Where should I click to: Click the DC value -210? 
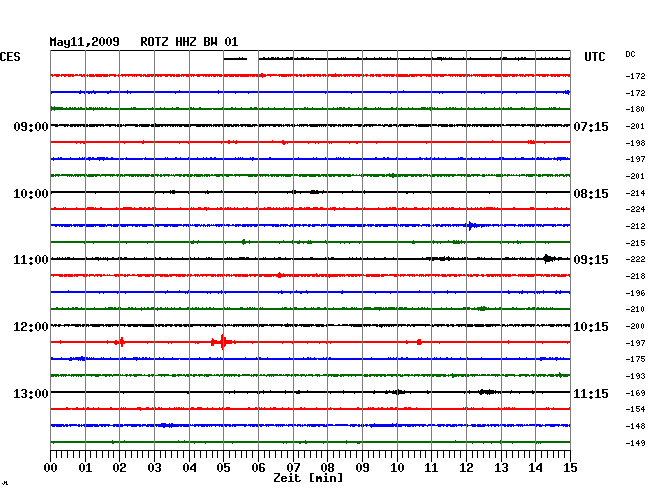[635, 309]
